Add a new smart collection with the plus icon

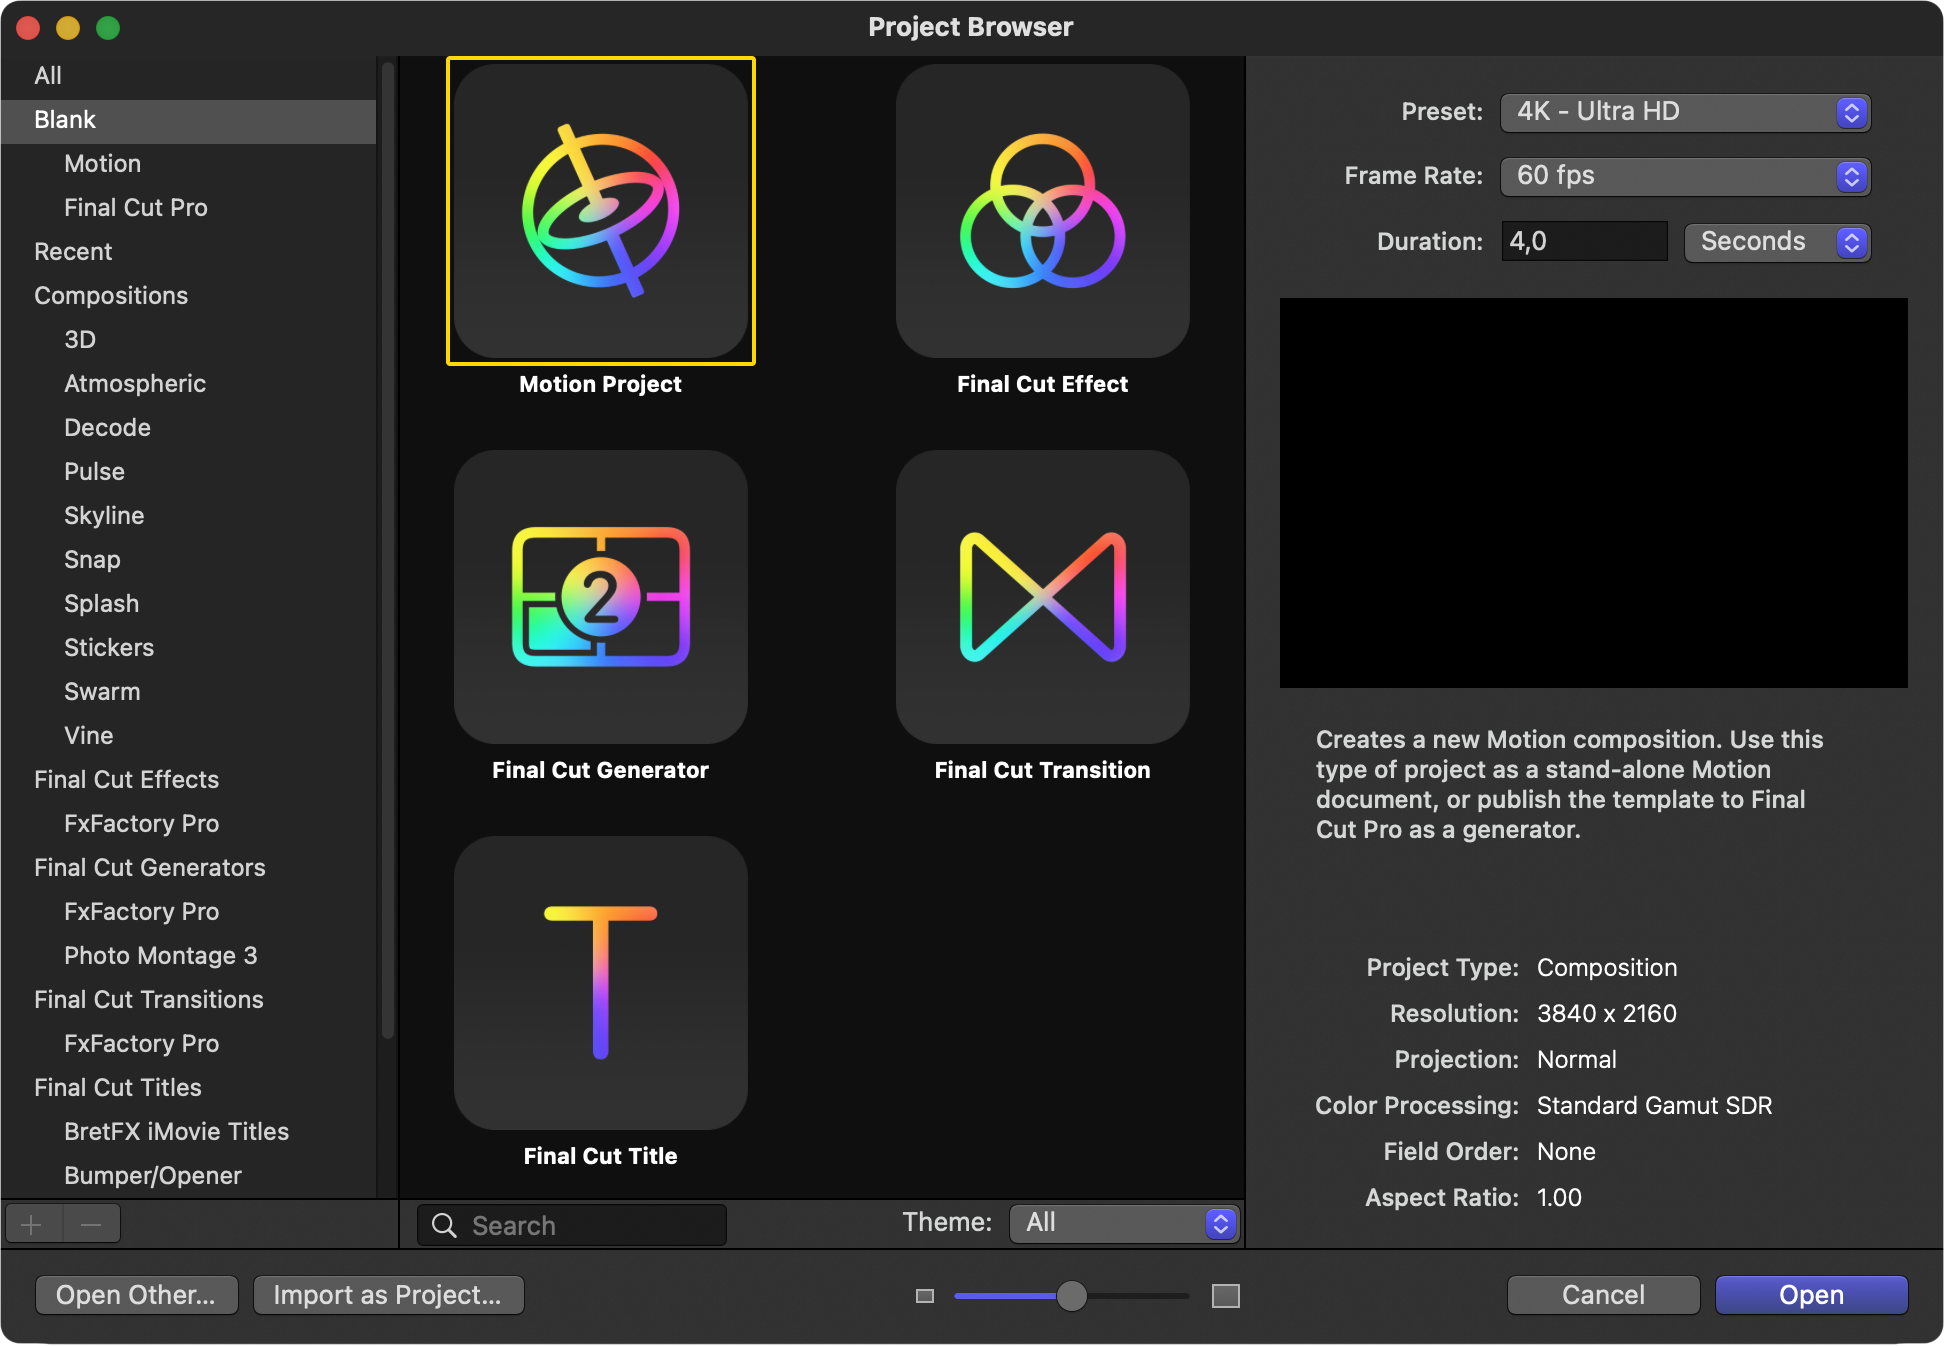pos(33,1223)
